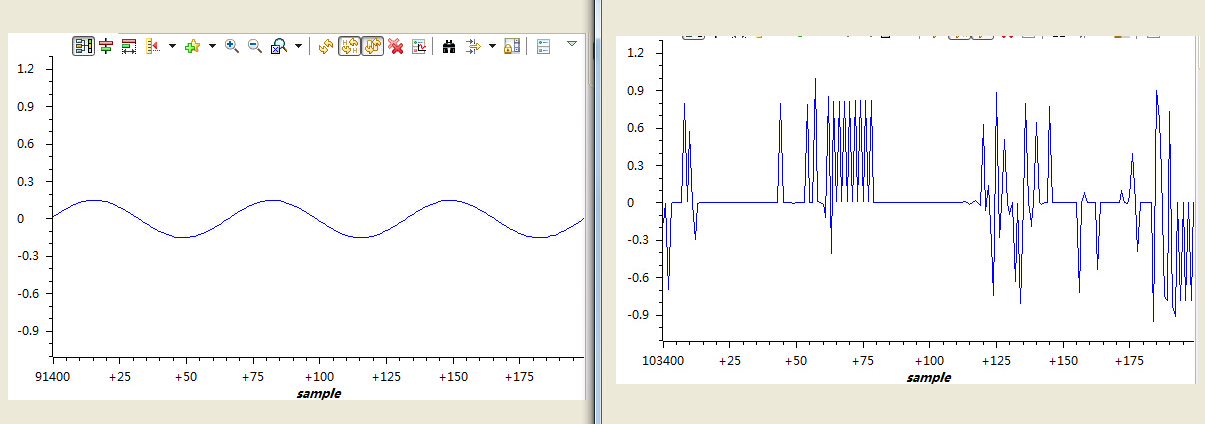Viewport: 1205px width, 424px height.
Task: Select the measurement marker ruler icon
Action: [129, 46]
